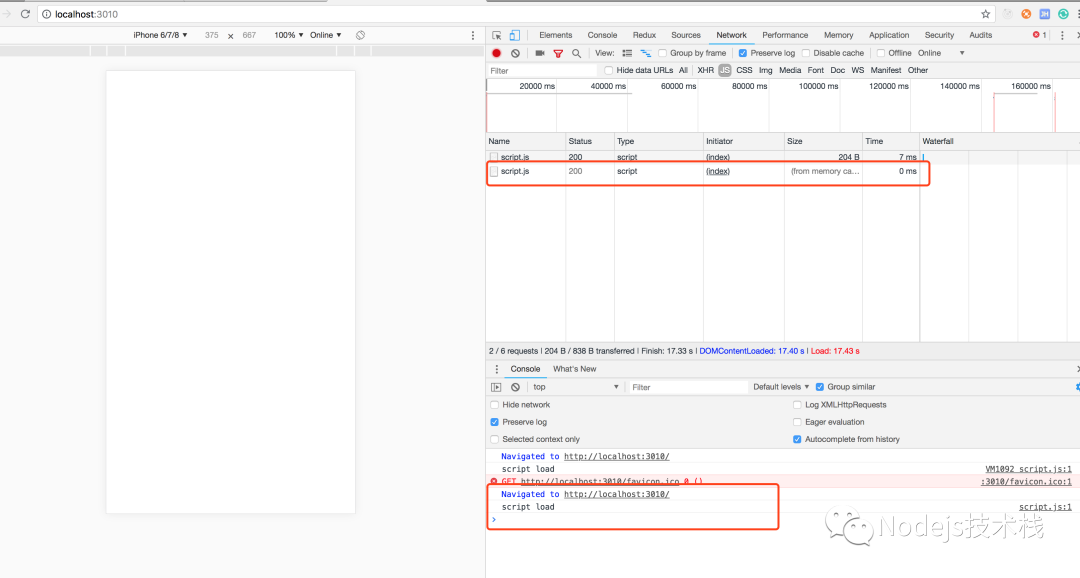Toggle Group similar in console
The image size is (1080, 578).
click(820, 387)
